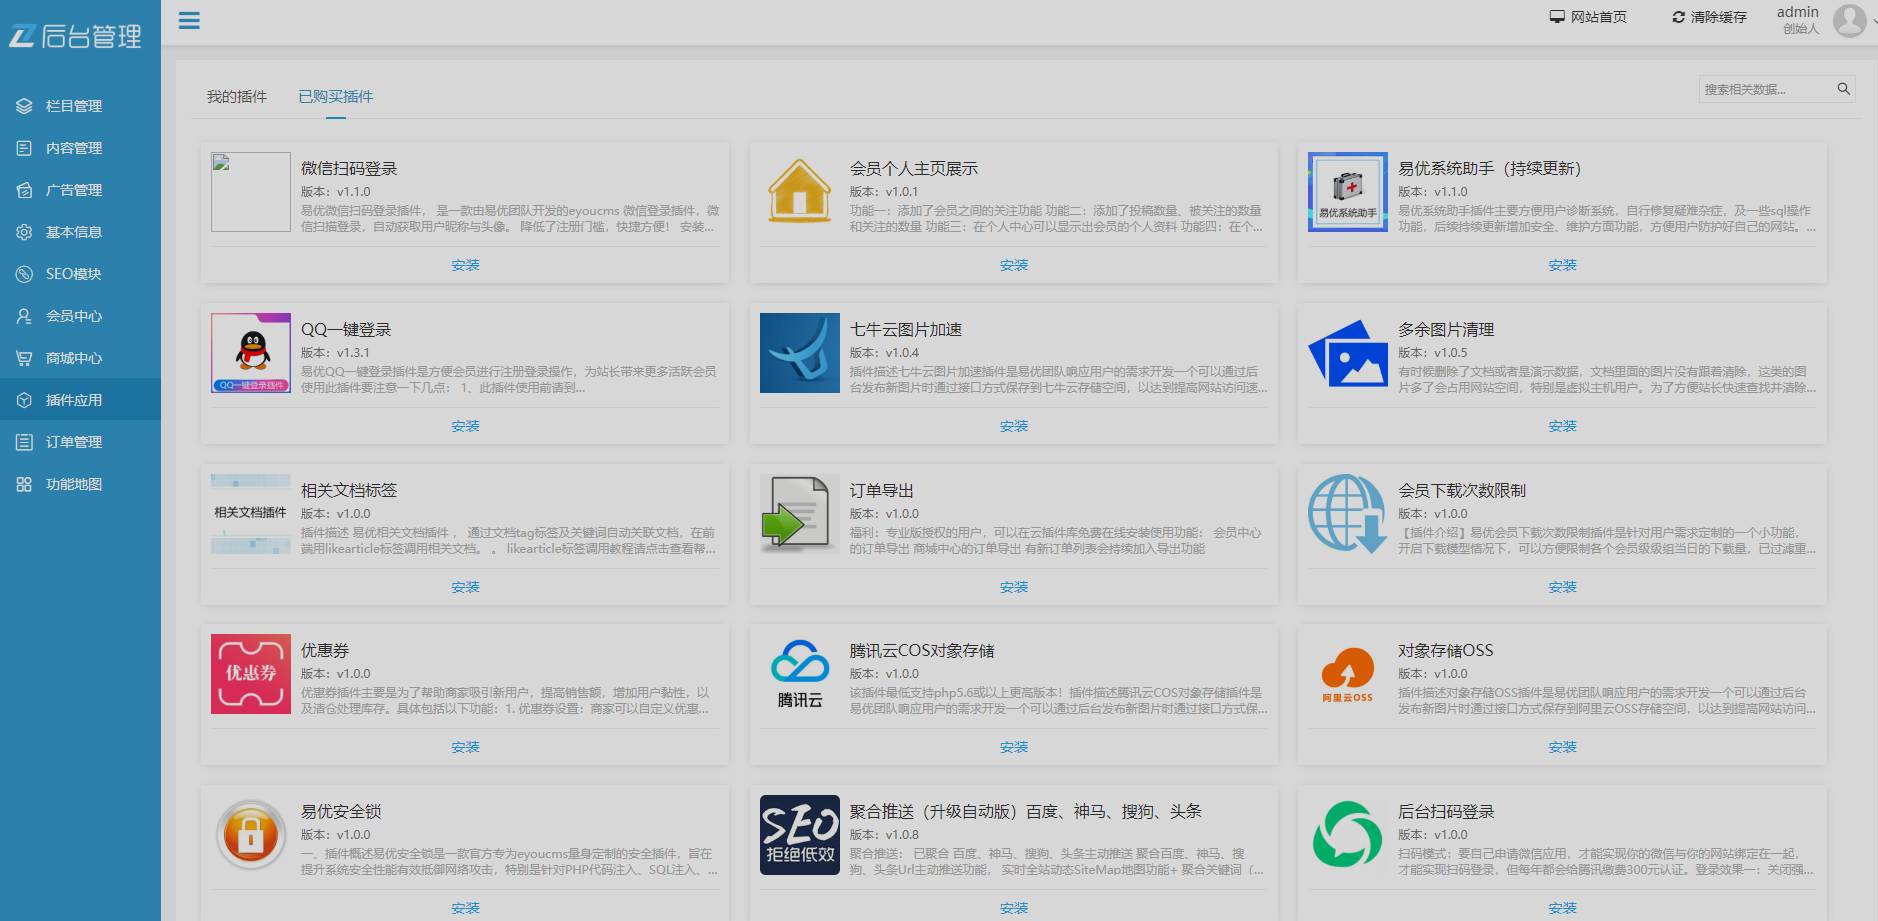
Task: Click 清除缓存 to clear the cache
Action: point(1708,16)
